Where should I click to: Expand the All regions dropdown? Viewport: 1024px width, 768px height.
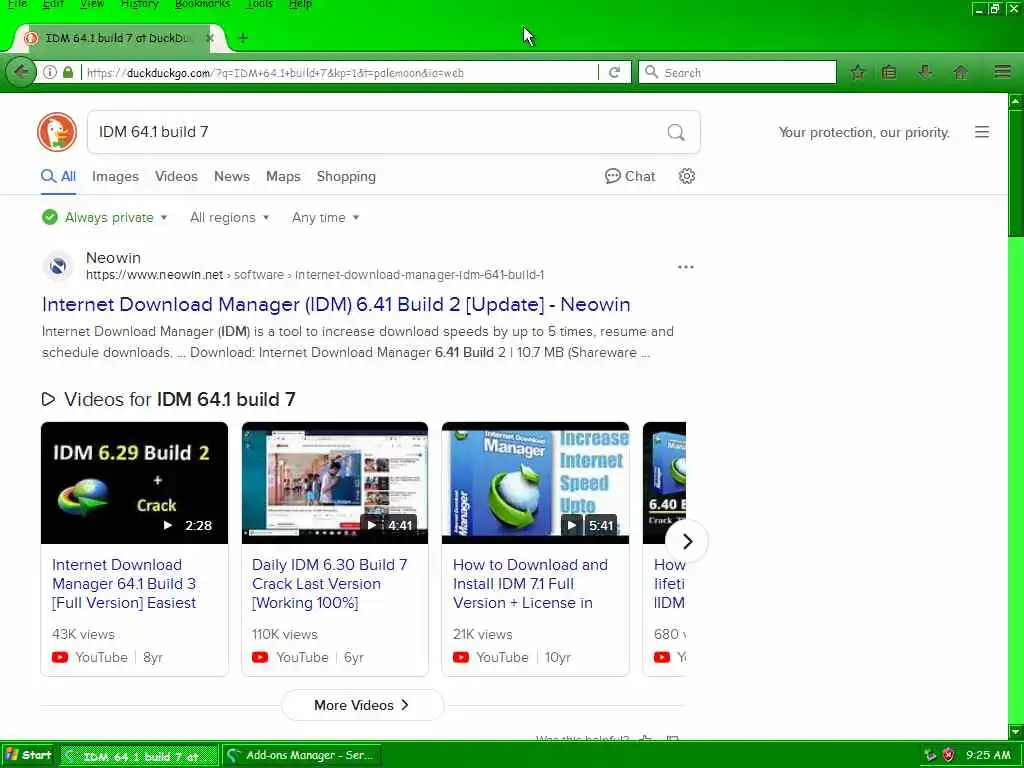tap(229, 217)
